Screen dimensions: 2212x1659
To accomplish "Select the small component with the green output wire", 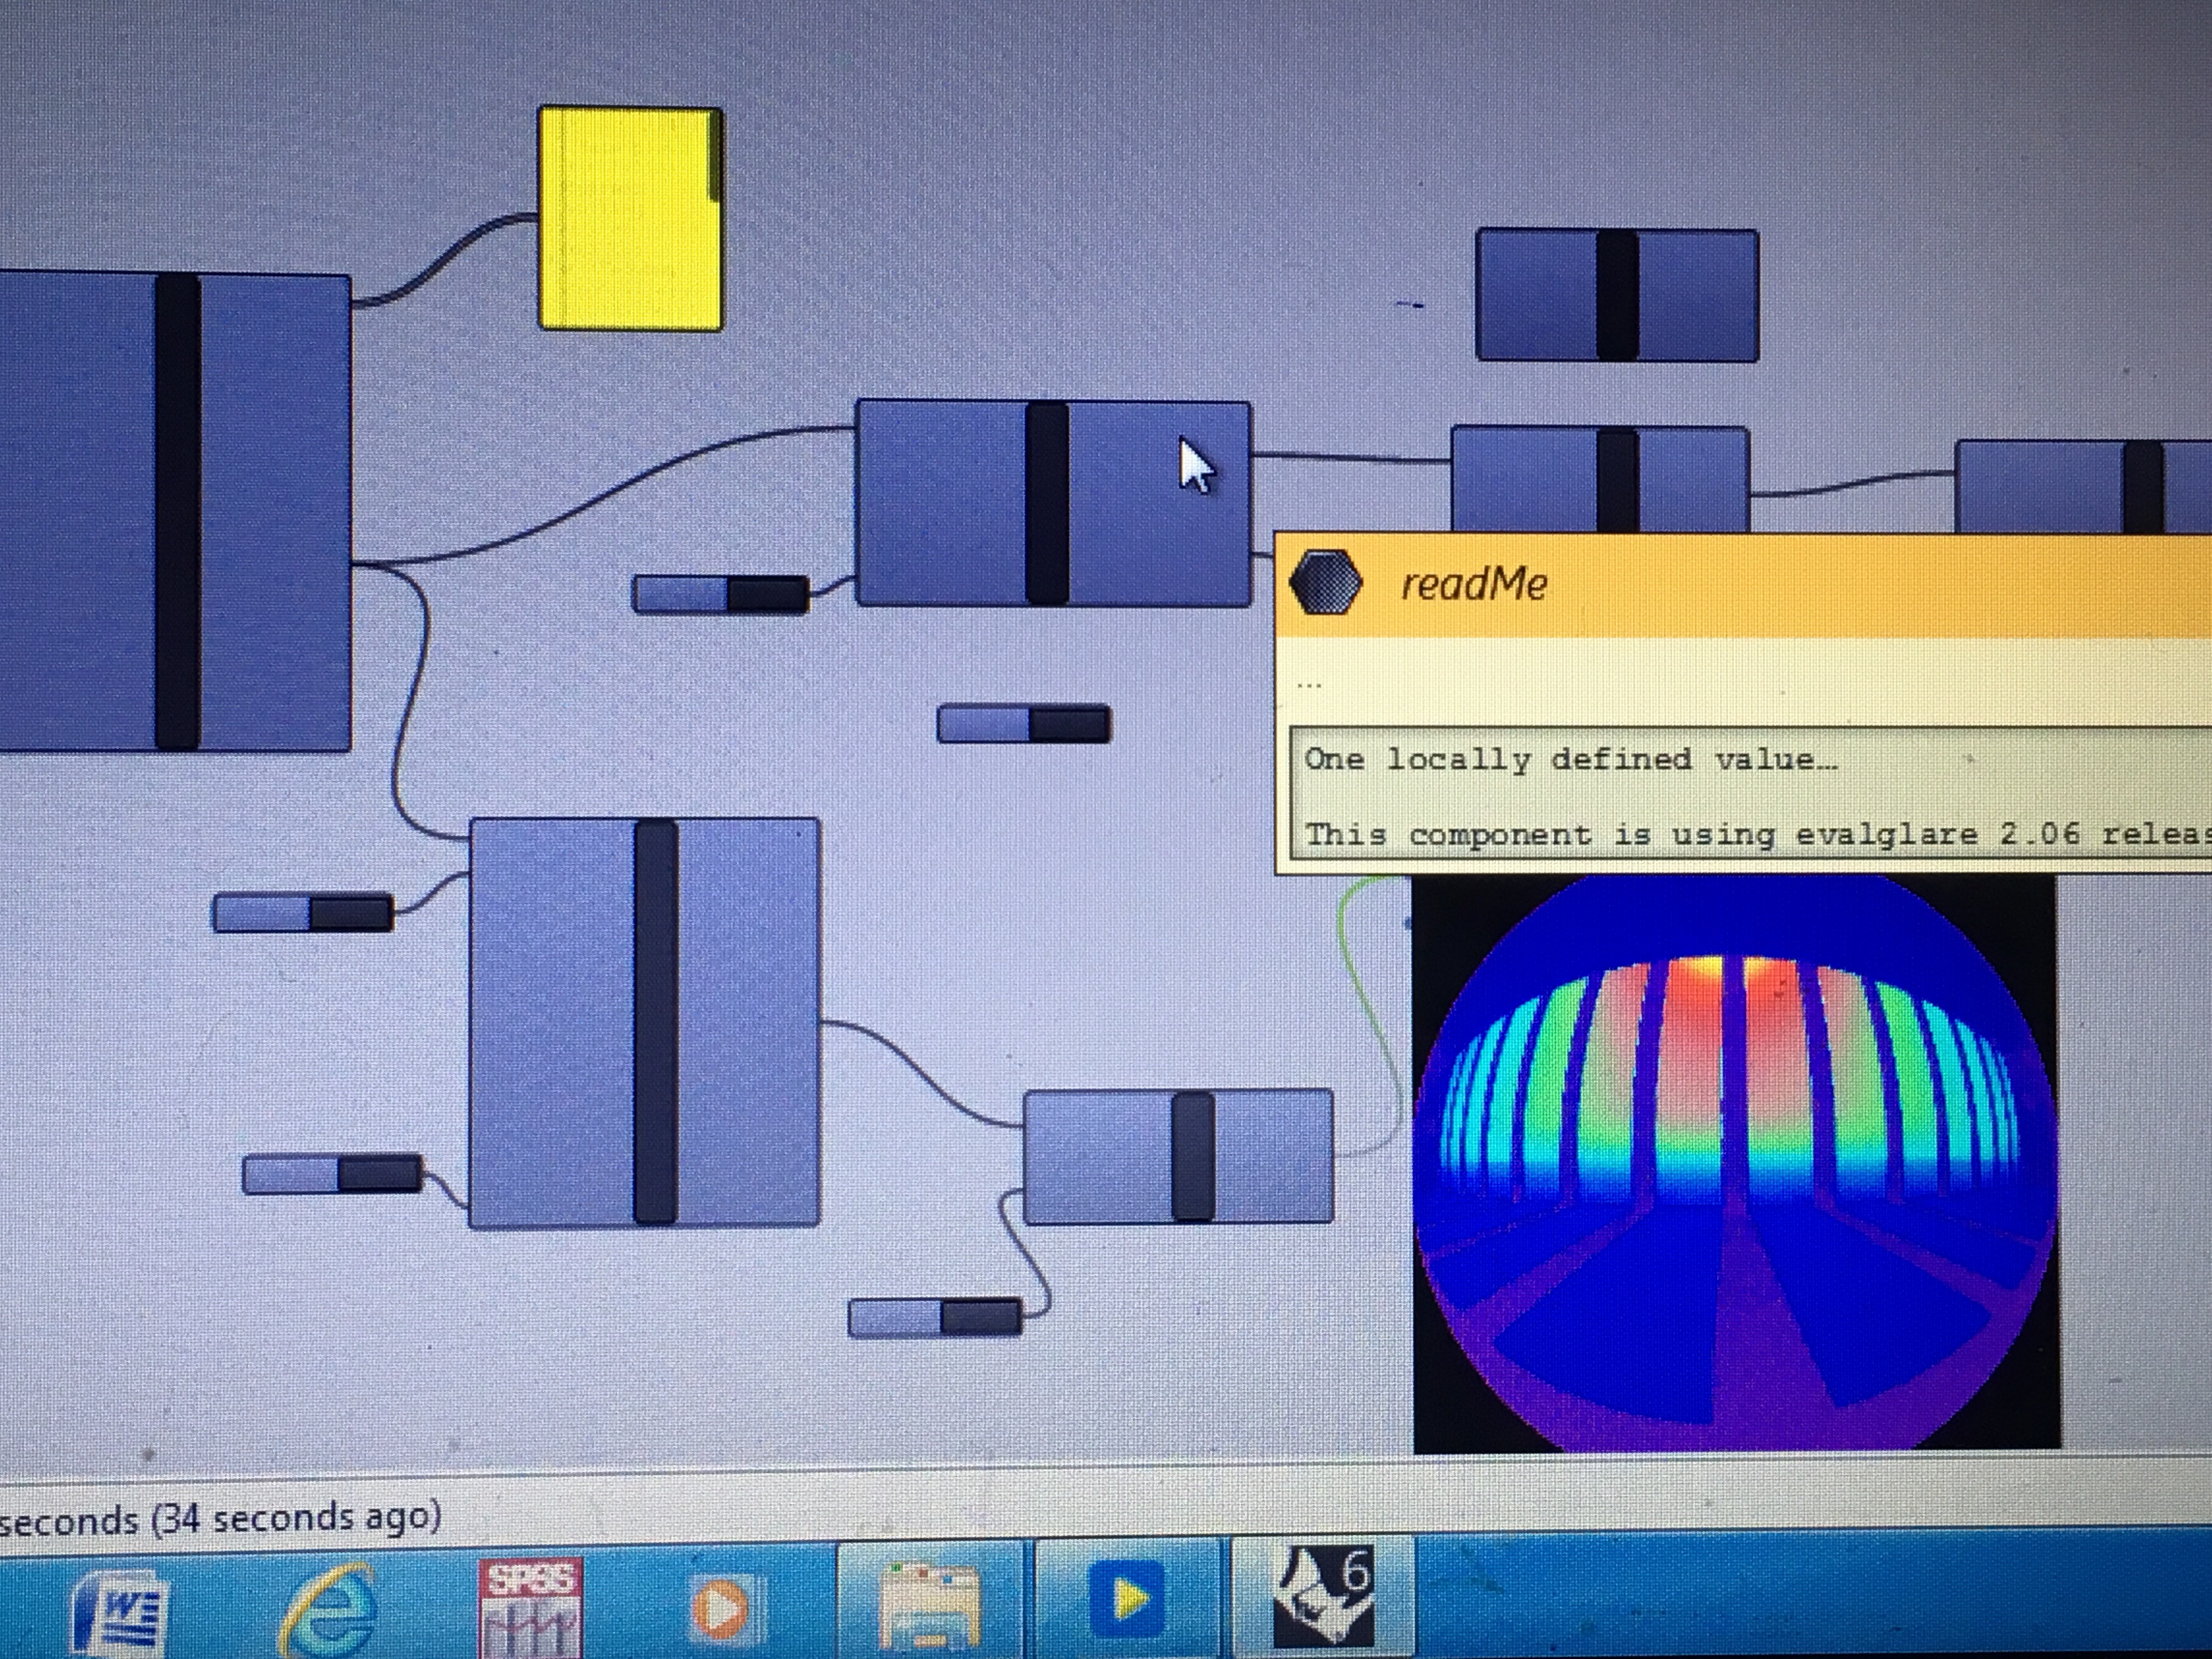I will coord(1178,1156).
